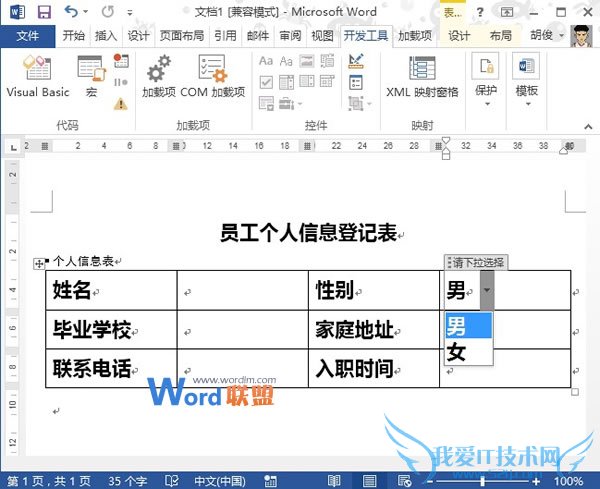600x489 pixels.
Task: Toggle Design Mode
Action: (x=356, y=61)
